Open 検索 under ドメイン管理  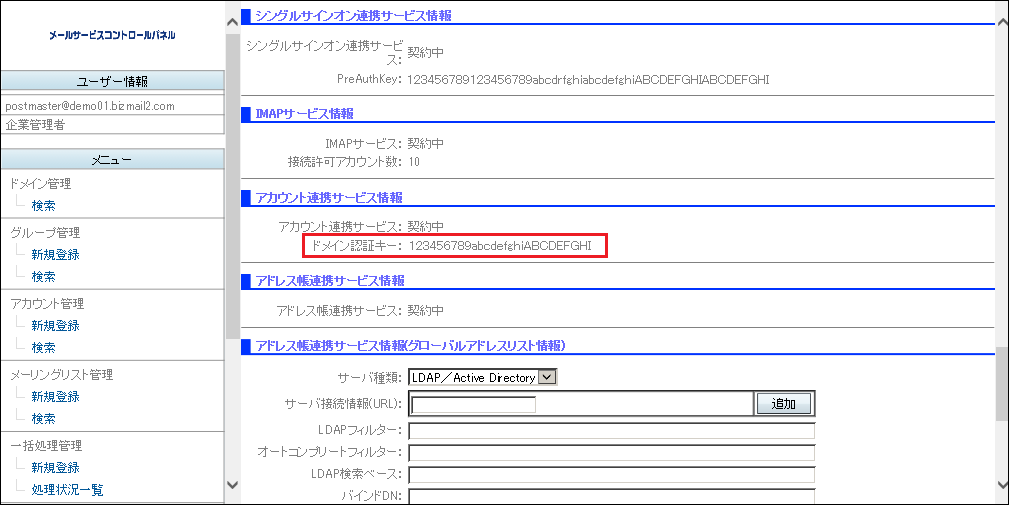pos(44,206)
